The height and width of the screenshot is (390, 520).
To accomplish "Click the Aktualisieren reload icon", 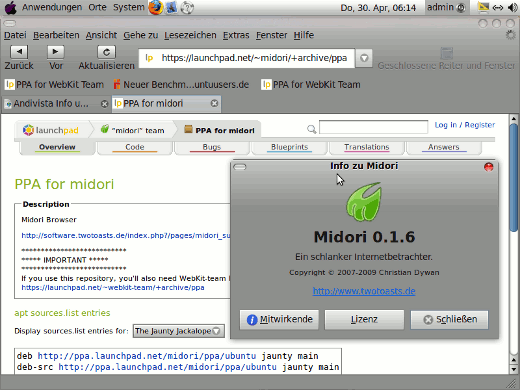I will coord(106,52).
